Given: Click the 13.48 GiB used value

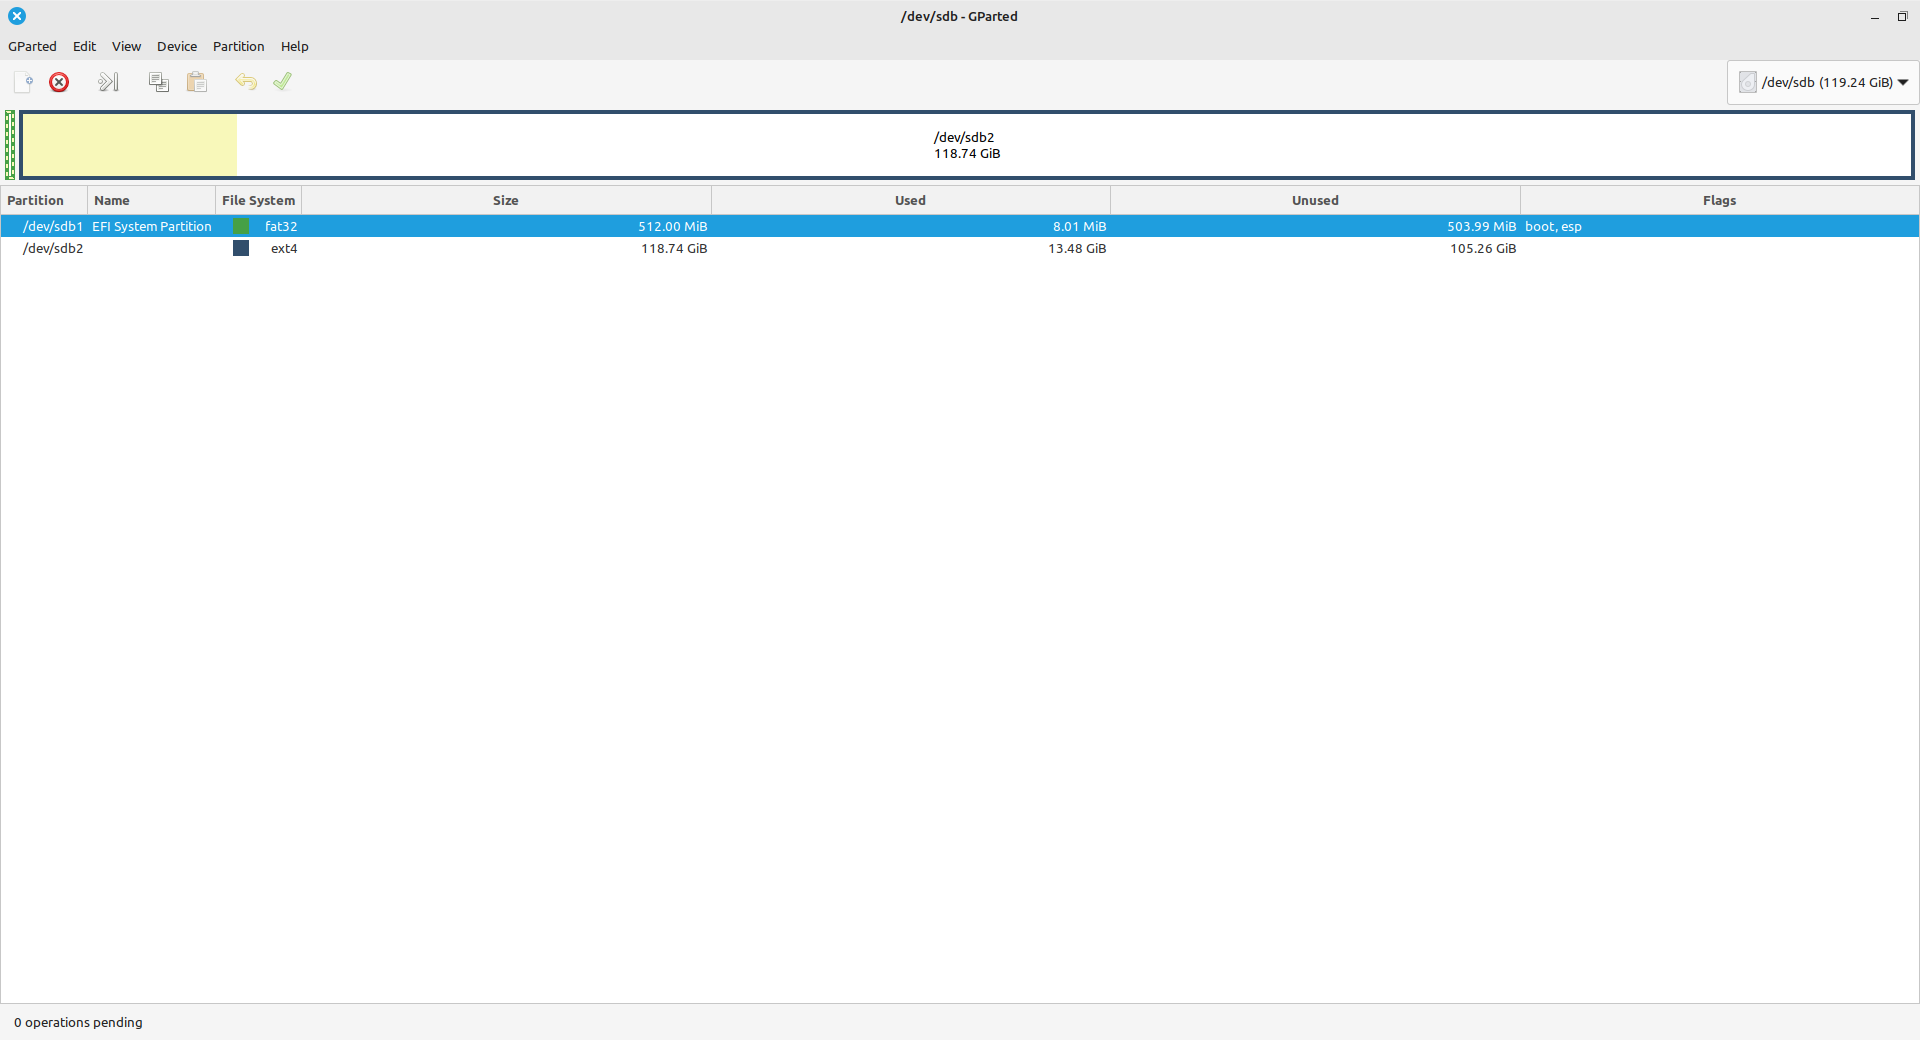Looking at the screenshot, I should click(1077, 248).
